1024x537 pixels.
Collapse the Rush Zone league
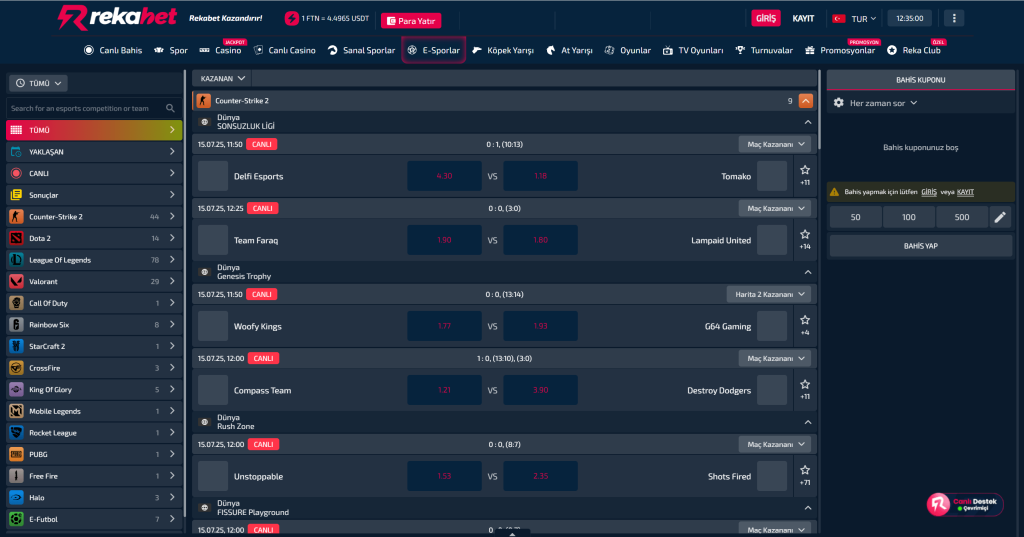808,422
